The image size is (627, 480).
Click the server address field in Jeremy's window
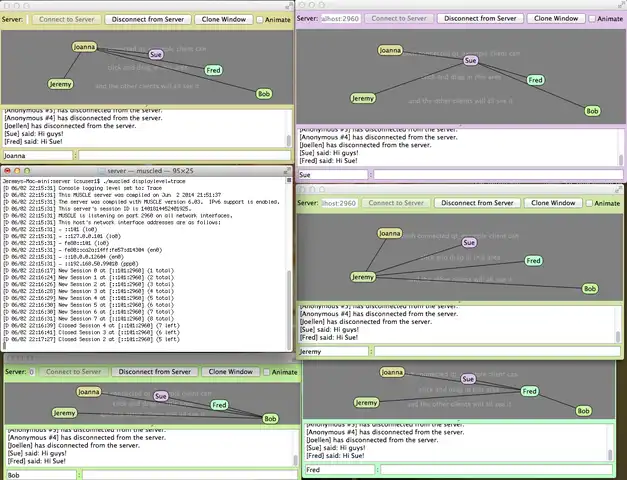pos(339,203)
